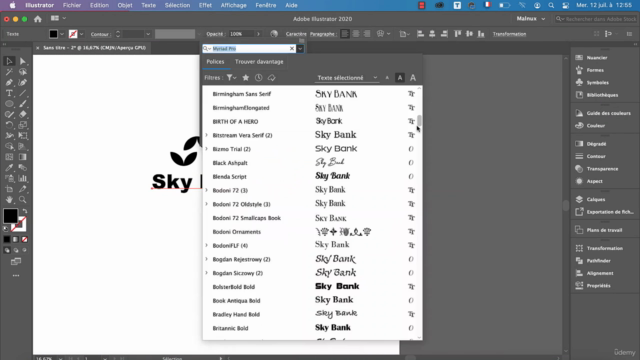Expand the BodoniFLF font family

tap(207, 245)
